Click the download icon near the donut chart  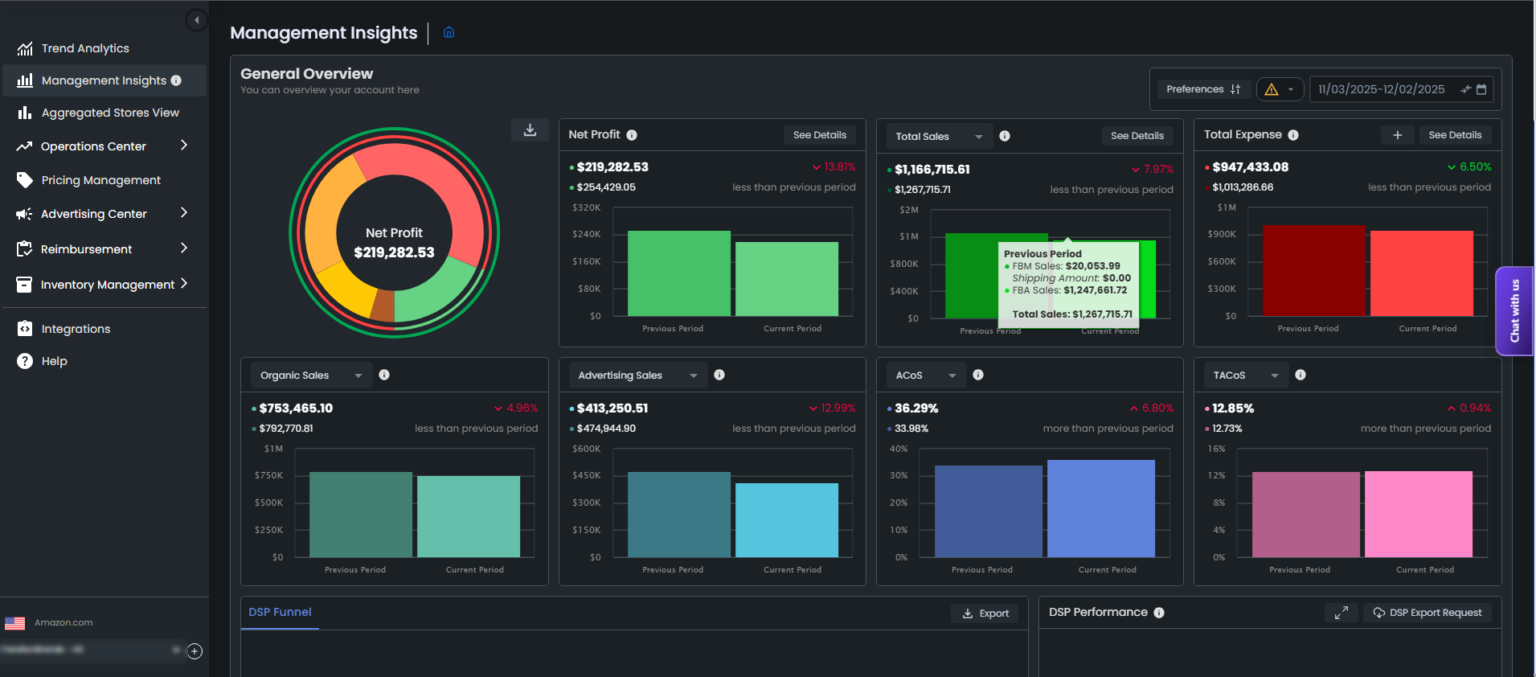pyautogui.click(x=530, y=130)
